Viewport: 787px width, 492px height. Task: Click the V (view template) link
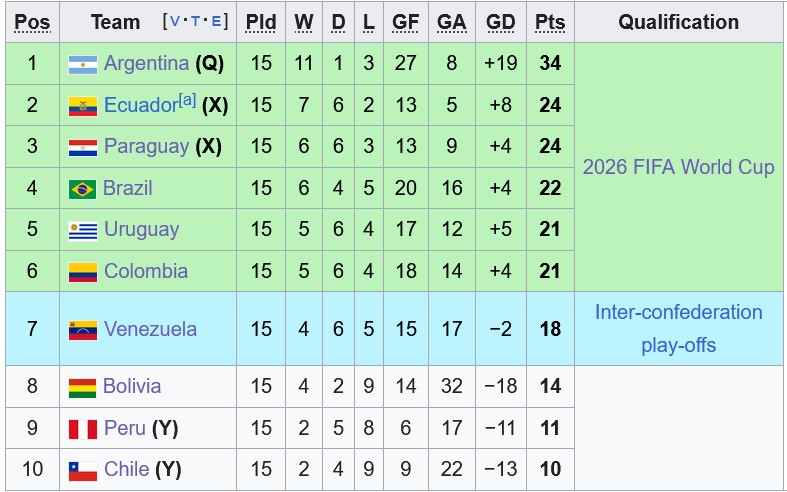coord(176,22)
